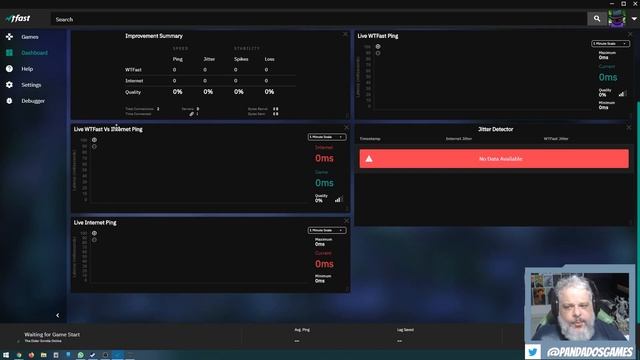Screen dimensions: 640x360
Task: Click the Avg. Ping label in status bar
Action: (302, 330)
